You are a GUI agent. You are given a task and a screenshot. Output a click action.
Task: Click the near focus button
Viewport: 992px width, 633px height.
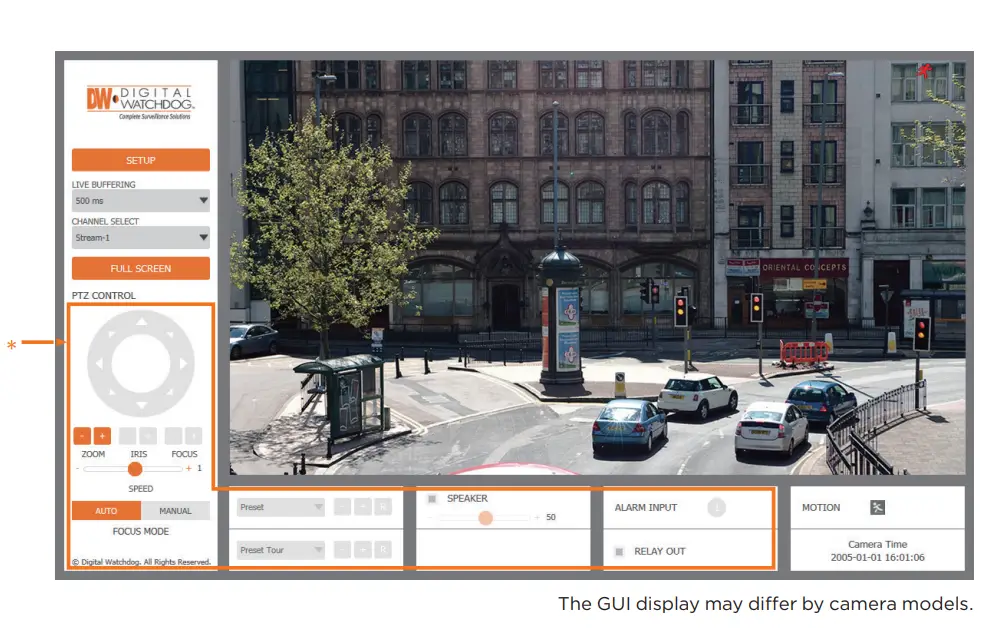point(173,436)
